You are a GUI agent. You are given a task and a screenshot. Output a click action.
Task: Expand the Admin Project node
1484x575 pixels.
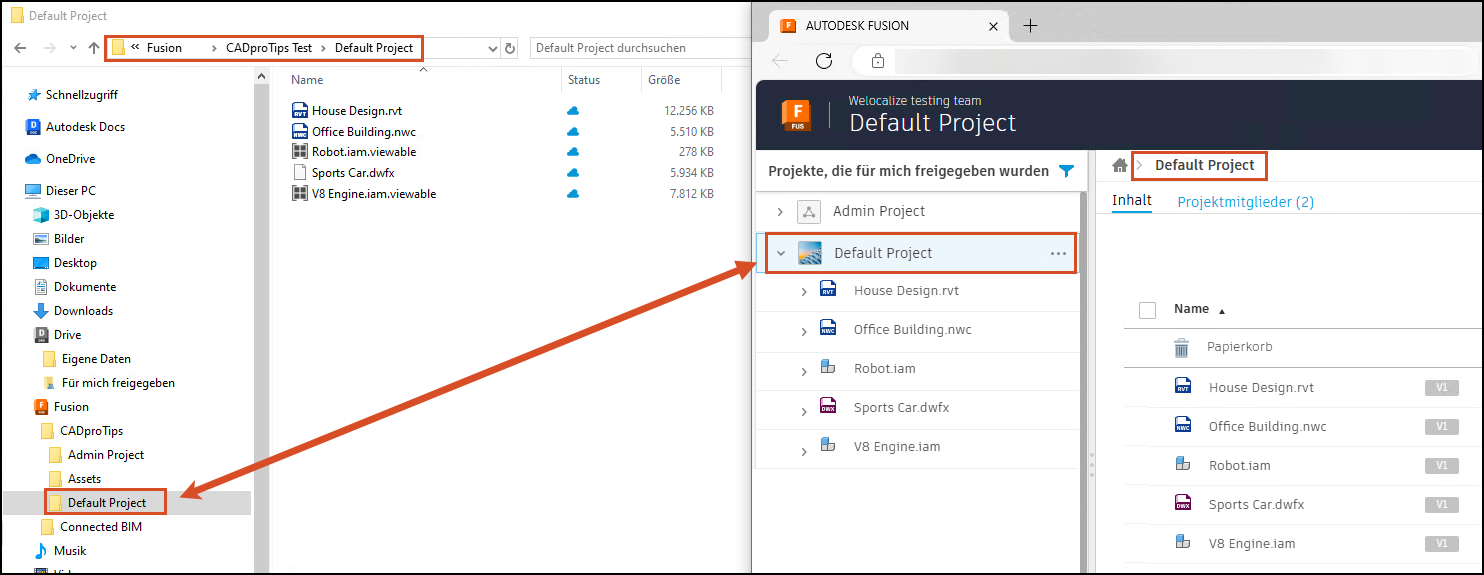pyautogui.click(x=780, y=211)
